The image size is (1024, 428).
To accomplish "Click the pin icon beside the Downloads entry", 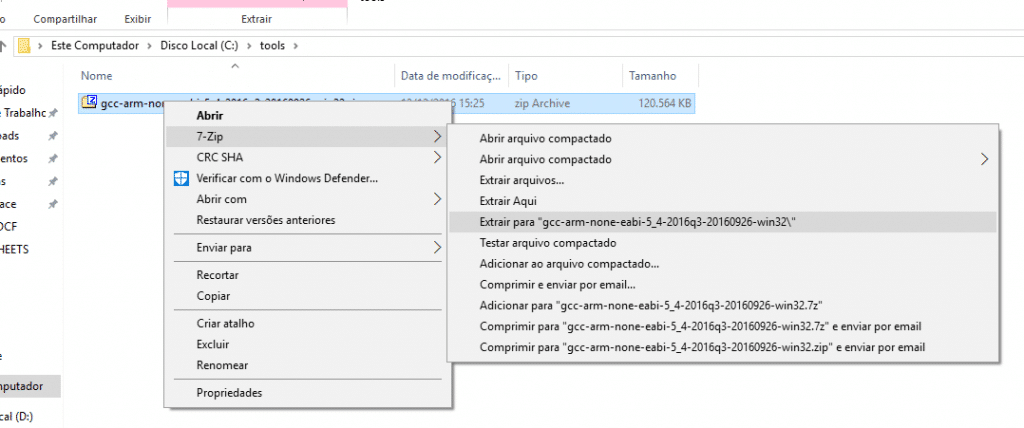I will tap(52, 135).
